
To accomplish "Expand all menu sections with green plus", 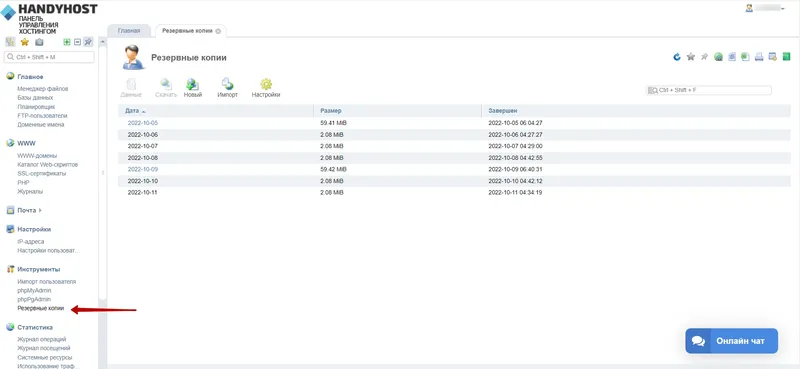I will 66,42.
